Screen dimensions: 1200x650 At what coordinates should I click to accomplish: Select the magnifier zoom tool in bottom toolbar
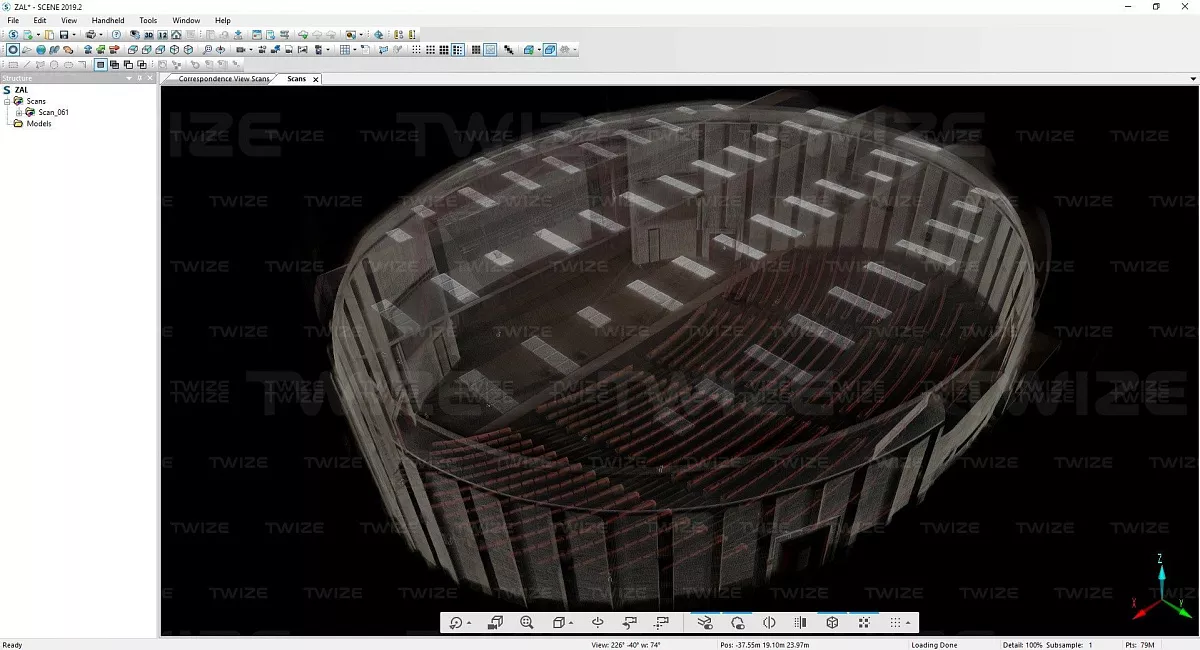[x=527, y=623]
